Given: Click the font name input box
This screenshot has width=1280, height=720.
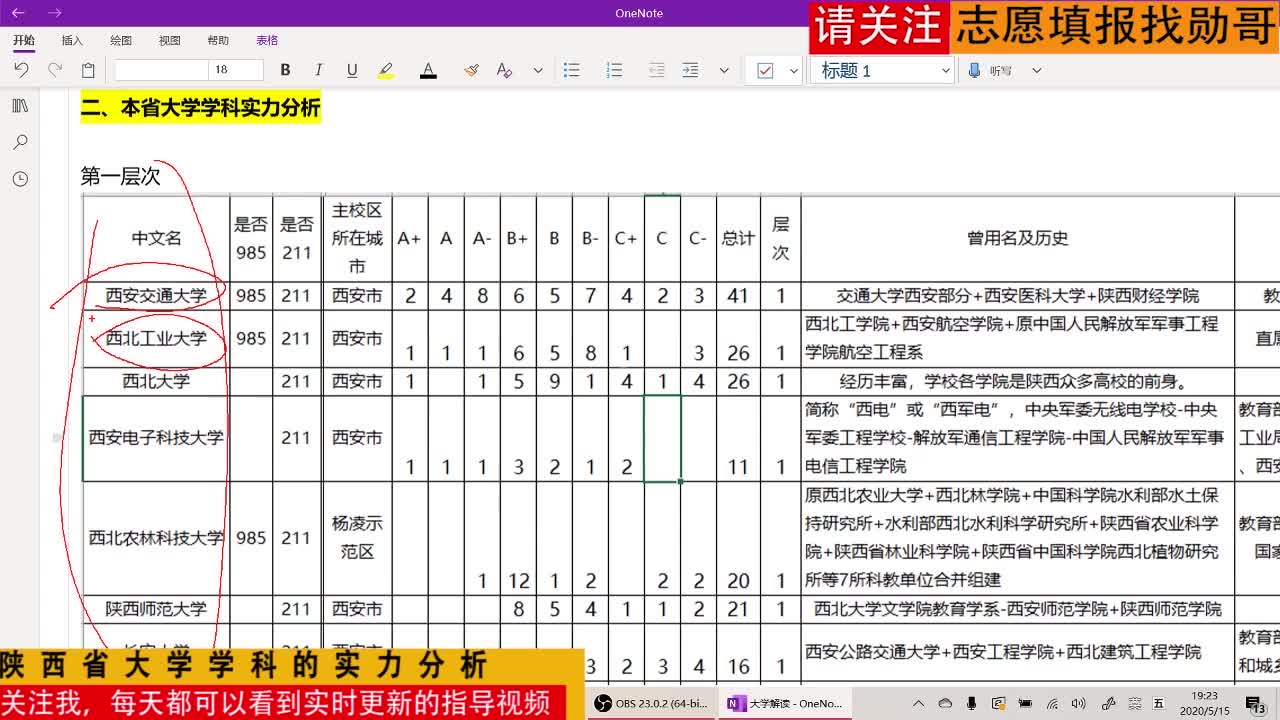Looking at the screenshot, I should click(x=161, y=70).
